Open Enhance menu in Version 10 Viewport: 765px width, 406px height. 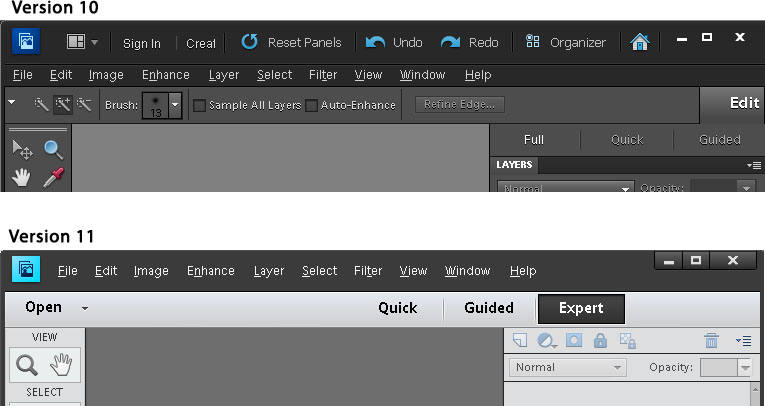[165, 75]
